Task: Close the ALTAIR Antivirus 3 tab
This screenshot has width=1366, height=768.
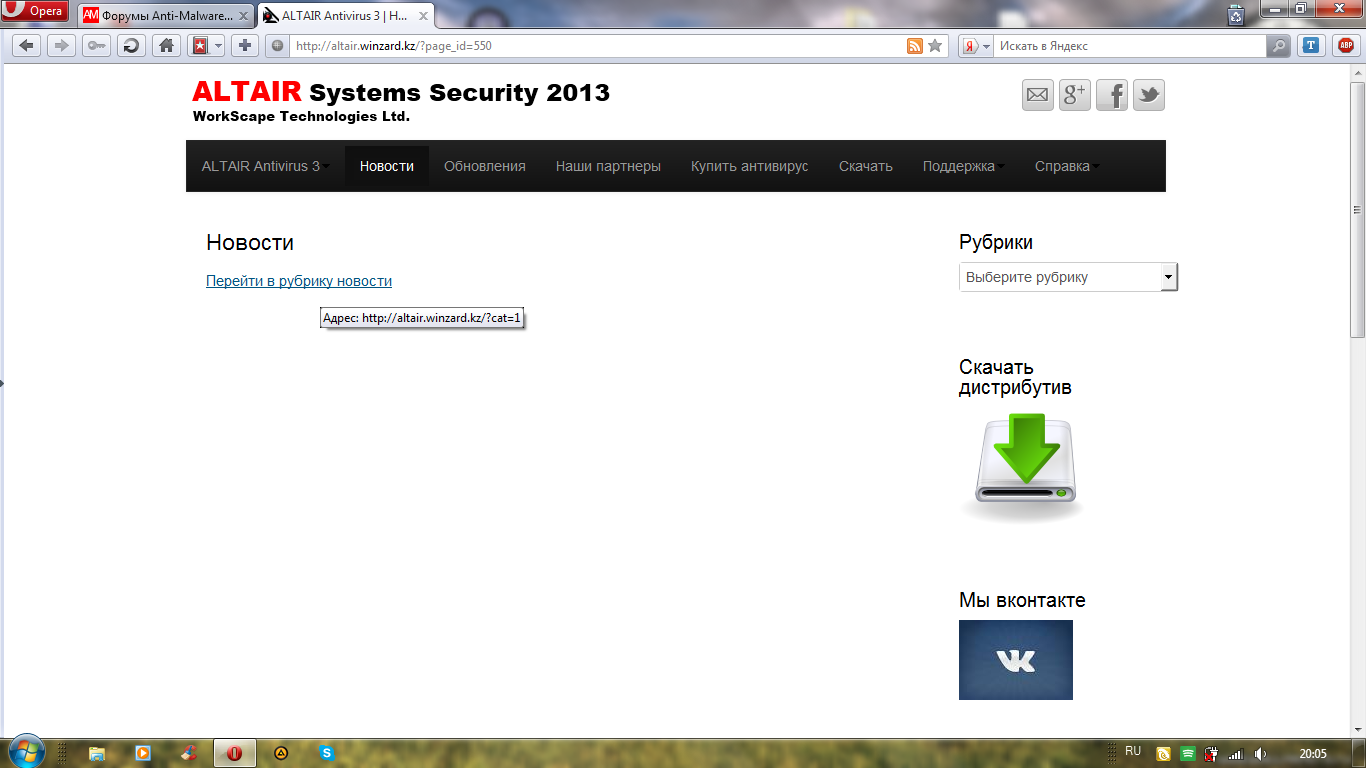Action: tap(421, 16)
